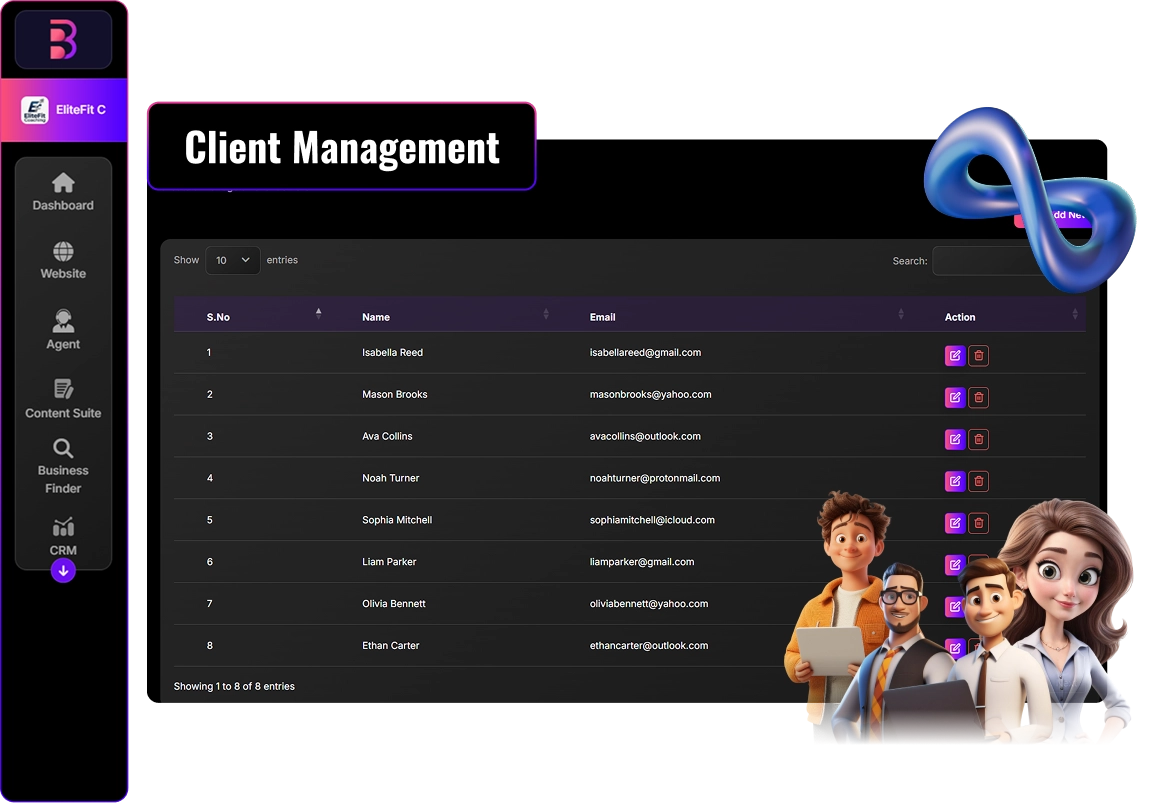This screenshot has height=803, width=1170.
Task: Click delete icon for Noah Turner
Action: pos(978,482)
